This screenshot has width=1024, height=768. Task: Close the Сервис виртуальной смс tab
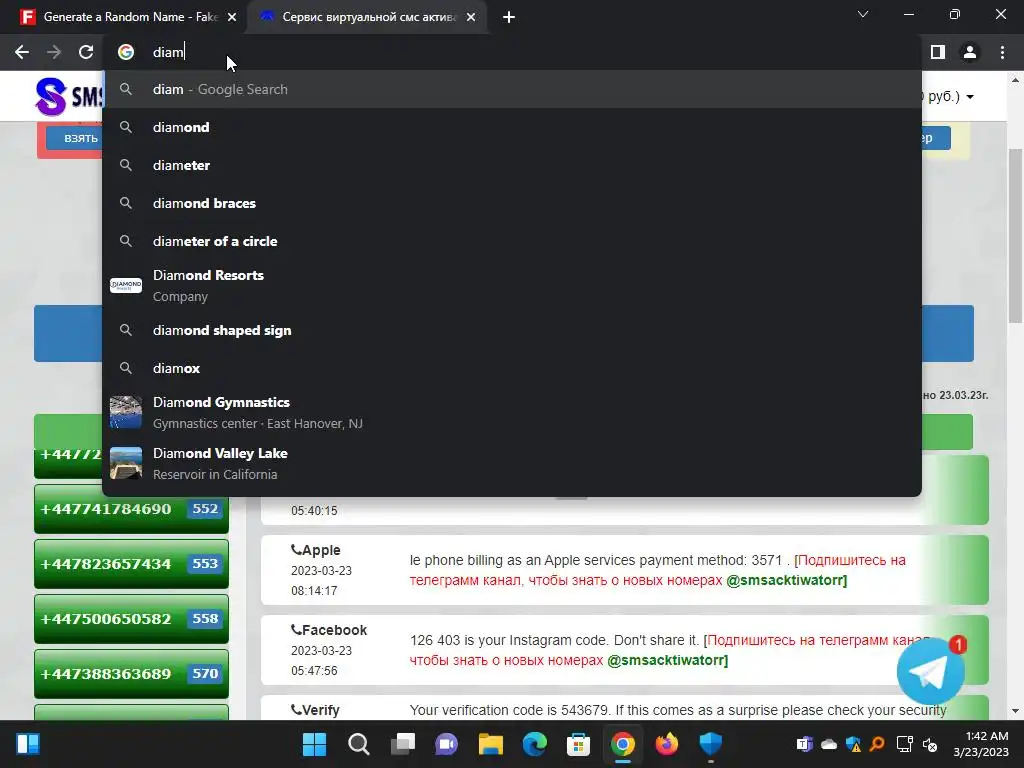(x=471, y=17)
